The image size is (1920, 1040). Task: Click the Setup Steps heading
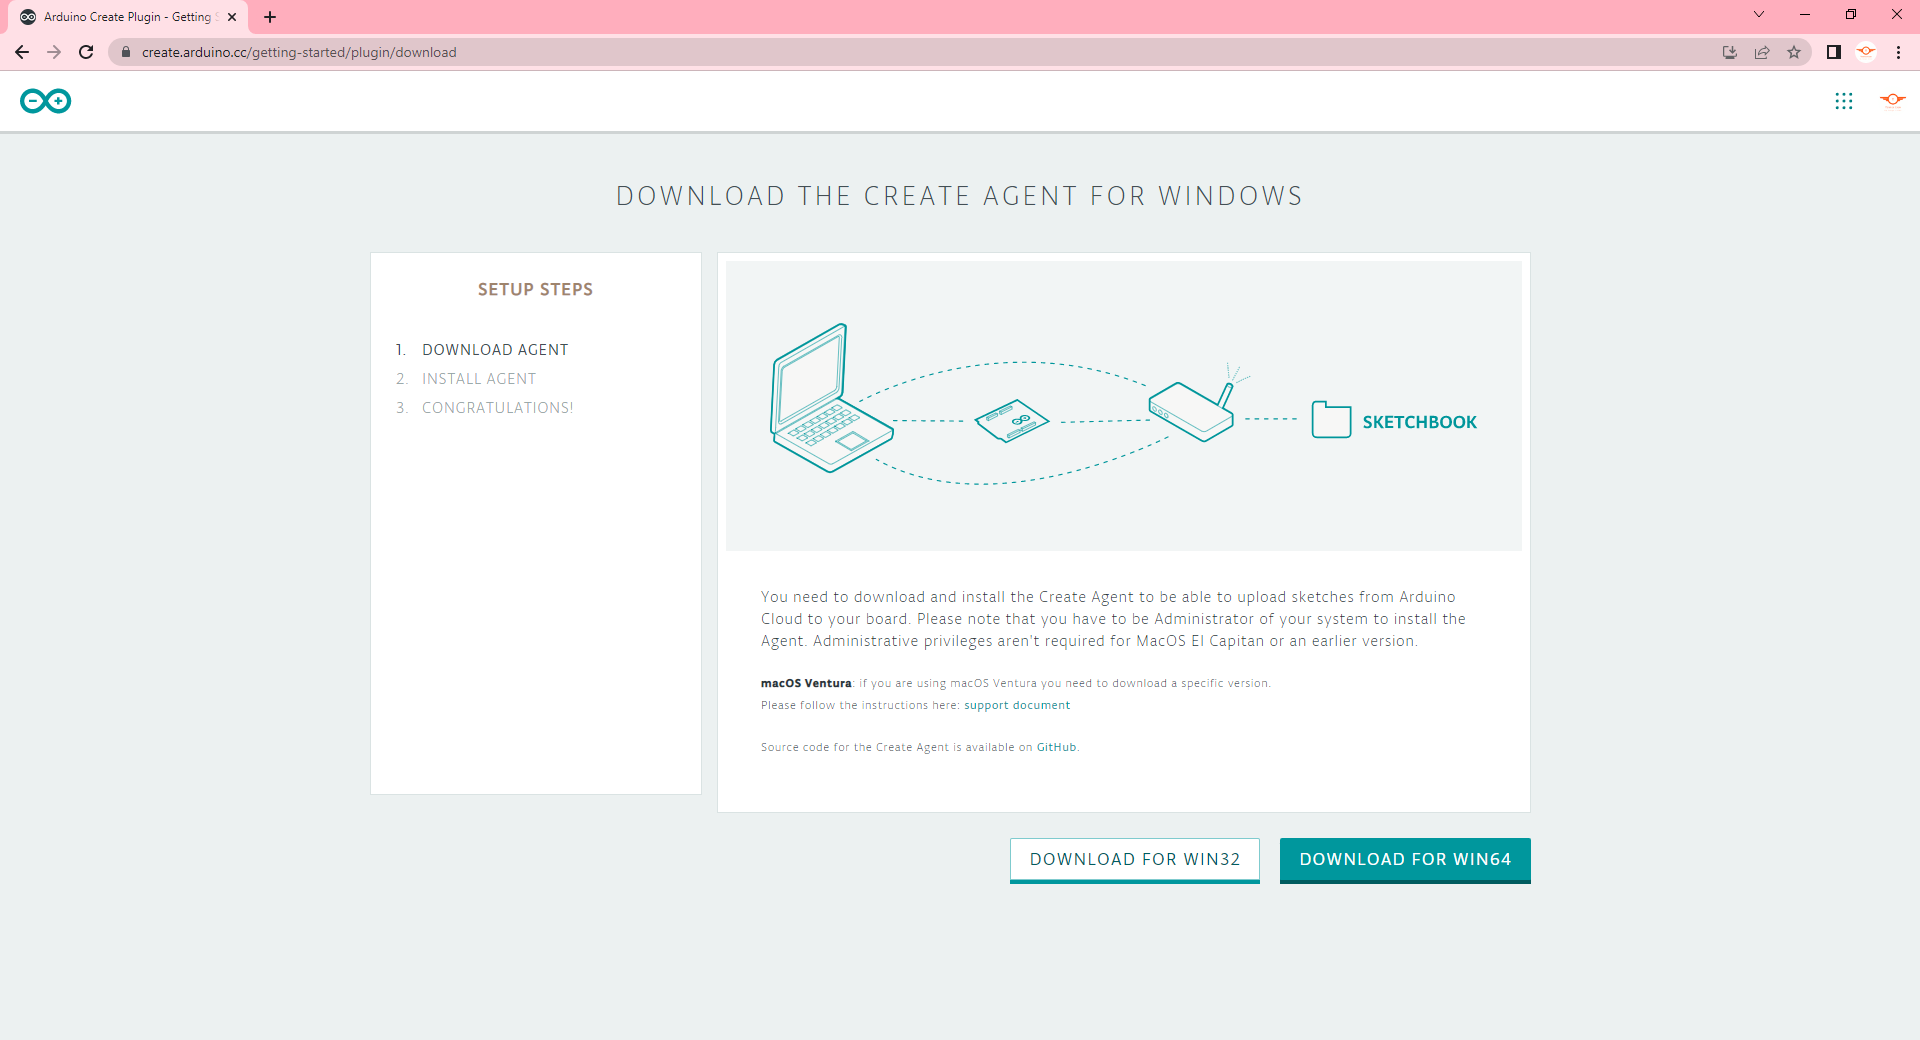tap(535, 290)
